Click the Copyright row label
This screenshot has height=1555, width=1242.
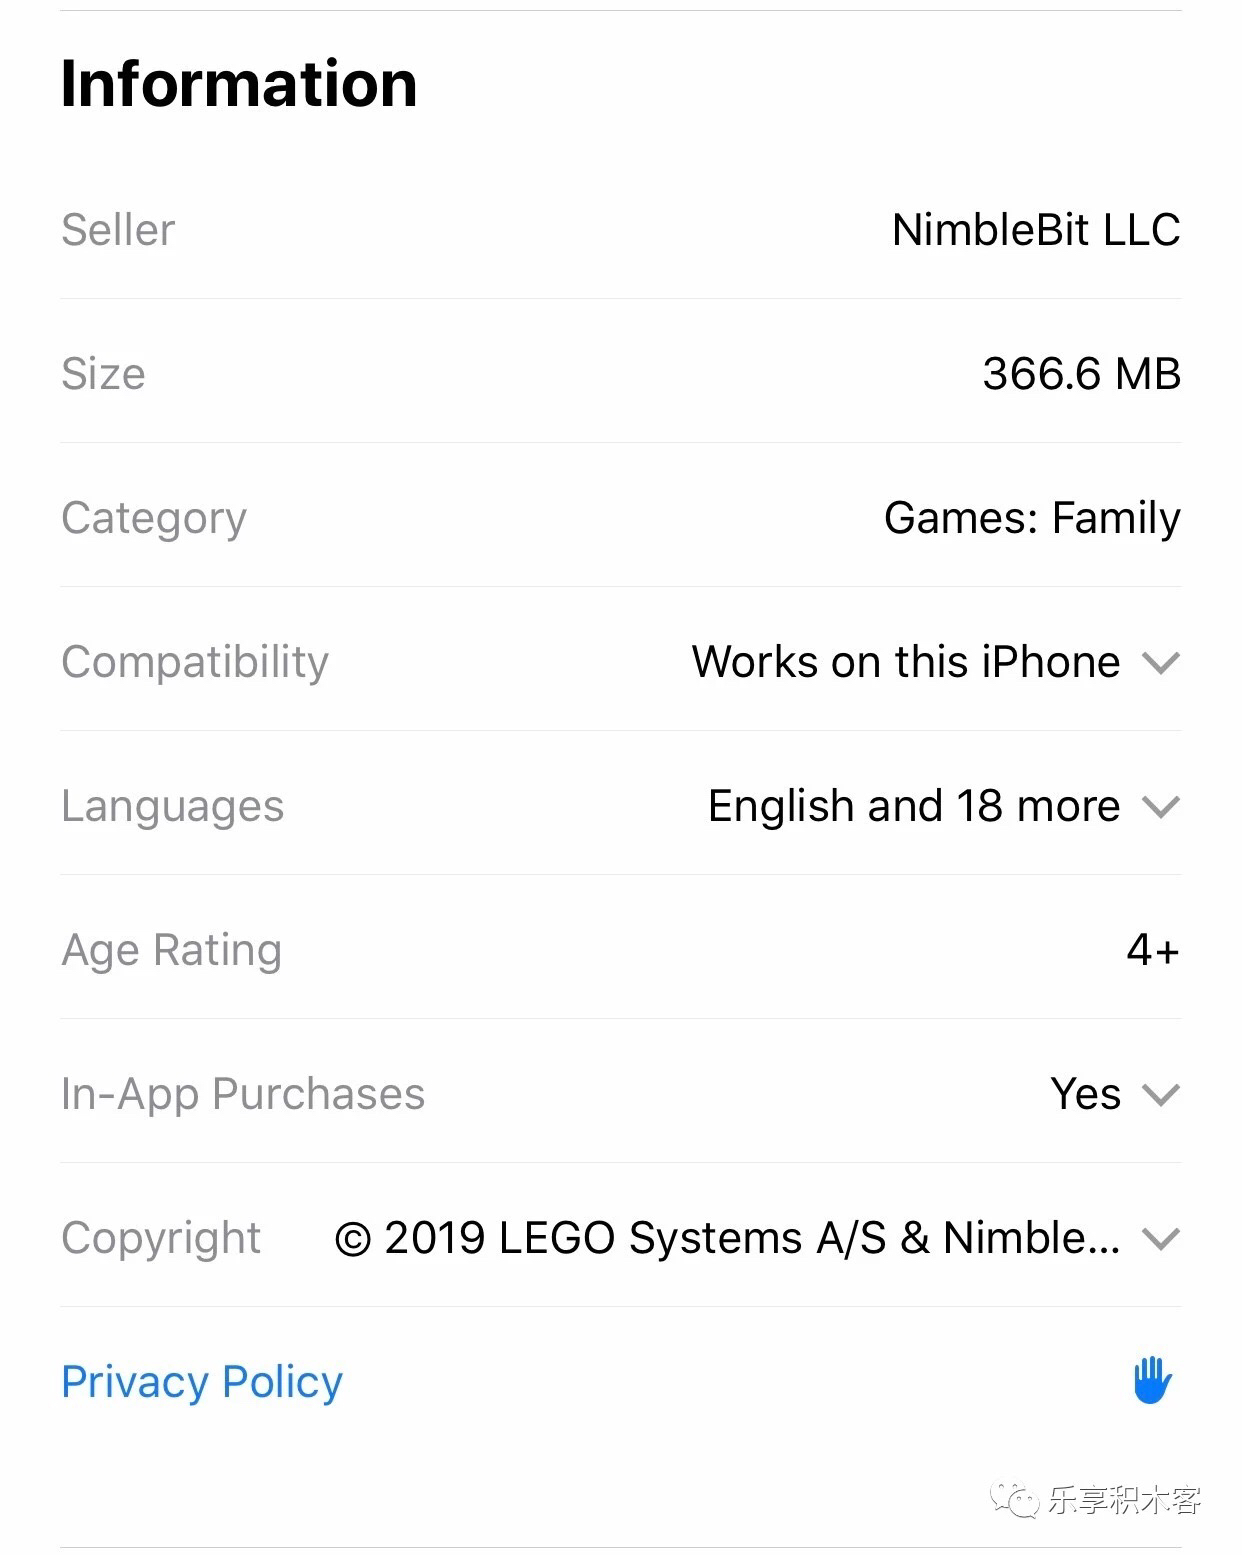[161, 1238]
